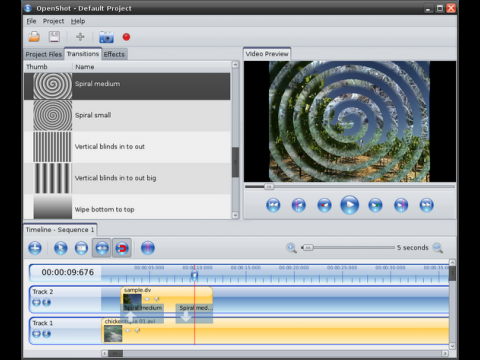
Task: Toggle Track 1 audio mute icon
Action: (x=47, y=334)
